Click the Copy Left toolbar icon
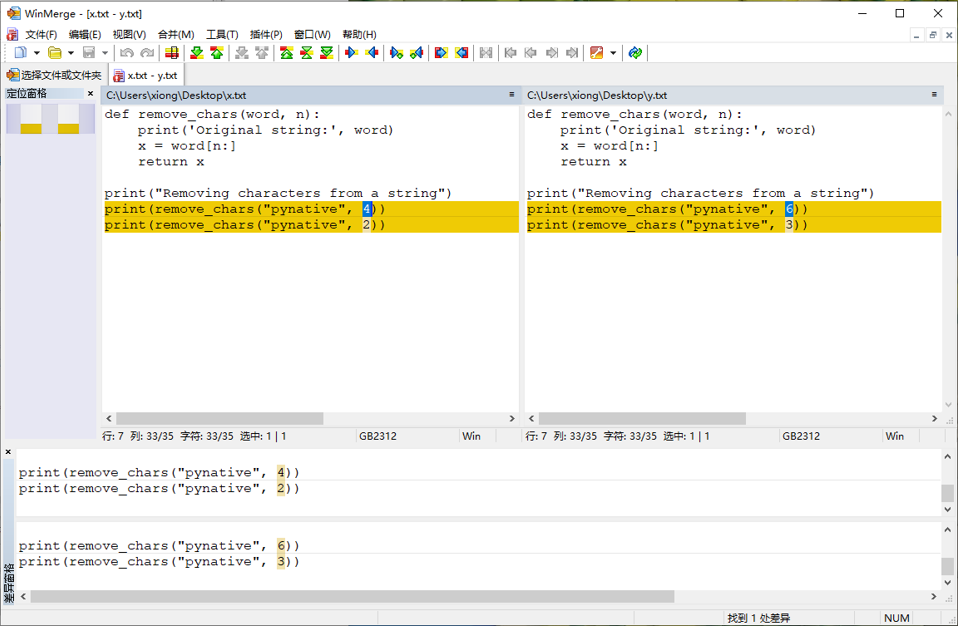Screen dimensions: 958x626 click(371, 53)
